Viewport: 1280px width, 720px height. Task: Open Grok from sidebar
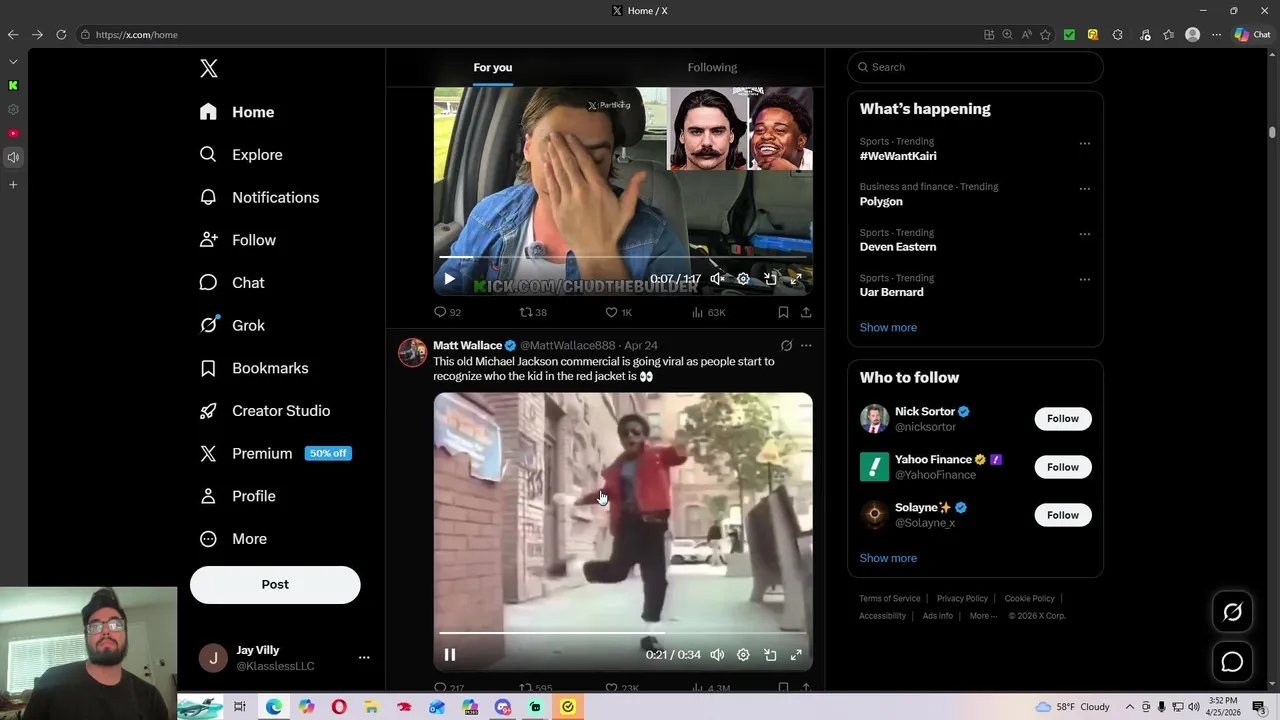[232, 325]
